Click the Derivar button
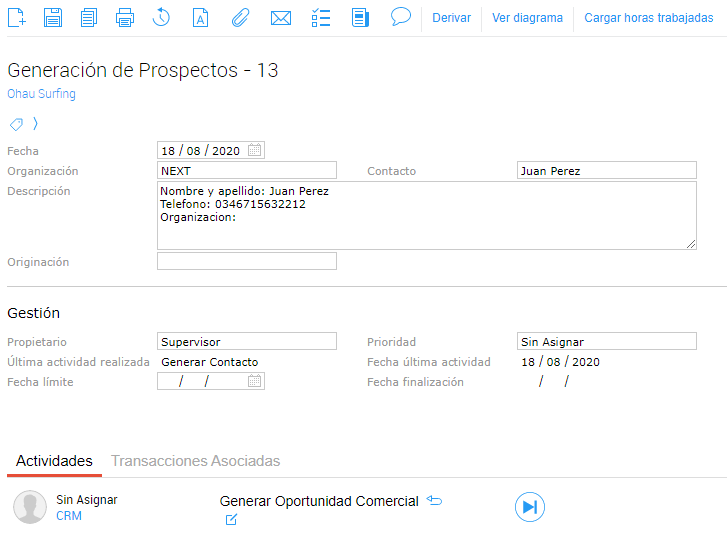This screenshot has width=727, height=549. click(x=451, y=18)
